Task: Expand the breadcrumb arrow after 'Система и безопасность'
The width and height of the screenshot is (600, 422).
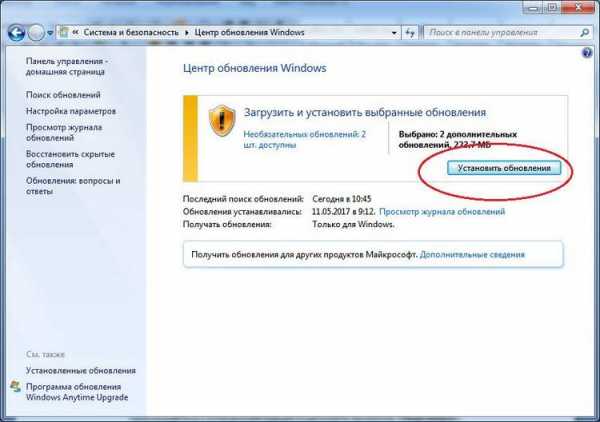Action: point(187,33)
